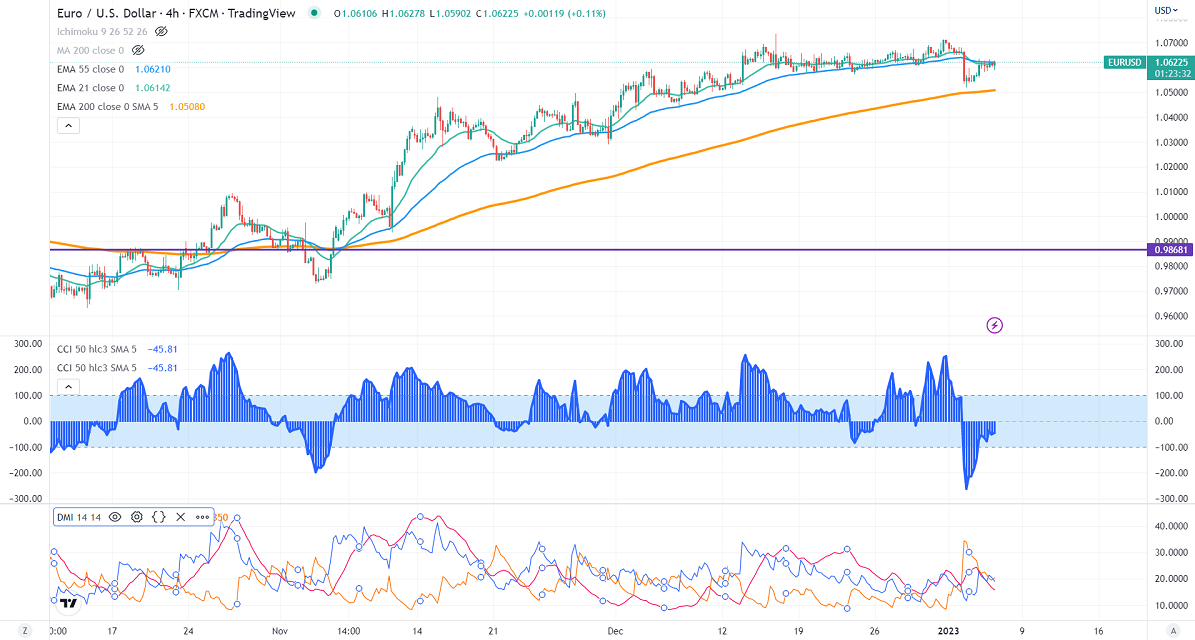The width and height of the screenshot is (1195, 640).
Task: Click the 0.96000 price axis label
Action: click(1171, 315)
